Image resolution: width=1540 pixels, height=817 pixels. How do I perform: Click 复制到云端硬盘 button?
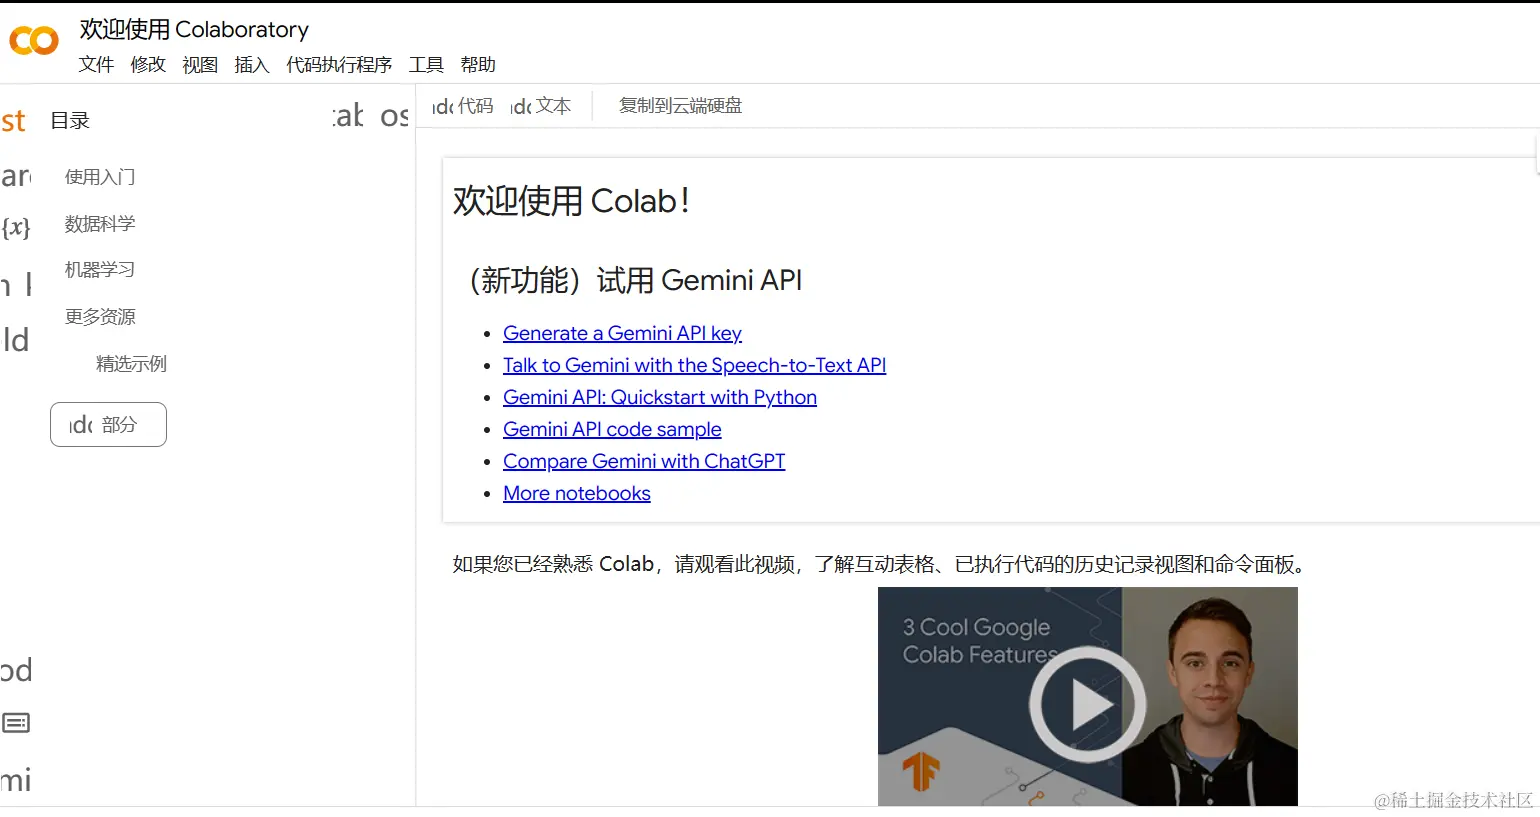pyautogui.click(x=680, y=106)
